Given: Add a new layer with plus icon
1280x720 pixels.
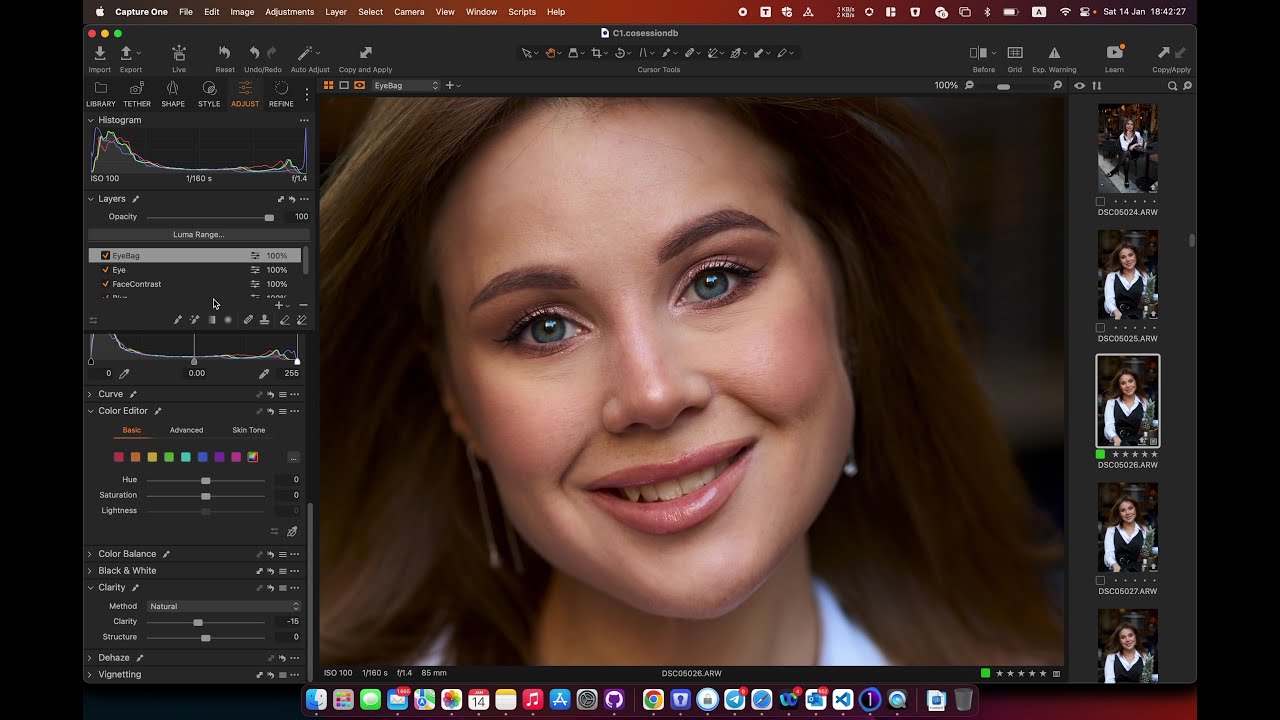Looking at the screenshot, I should coord(279,305).
